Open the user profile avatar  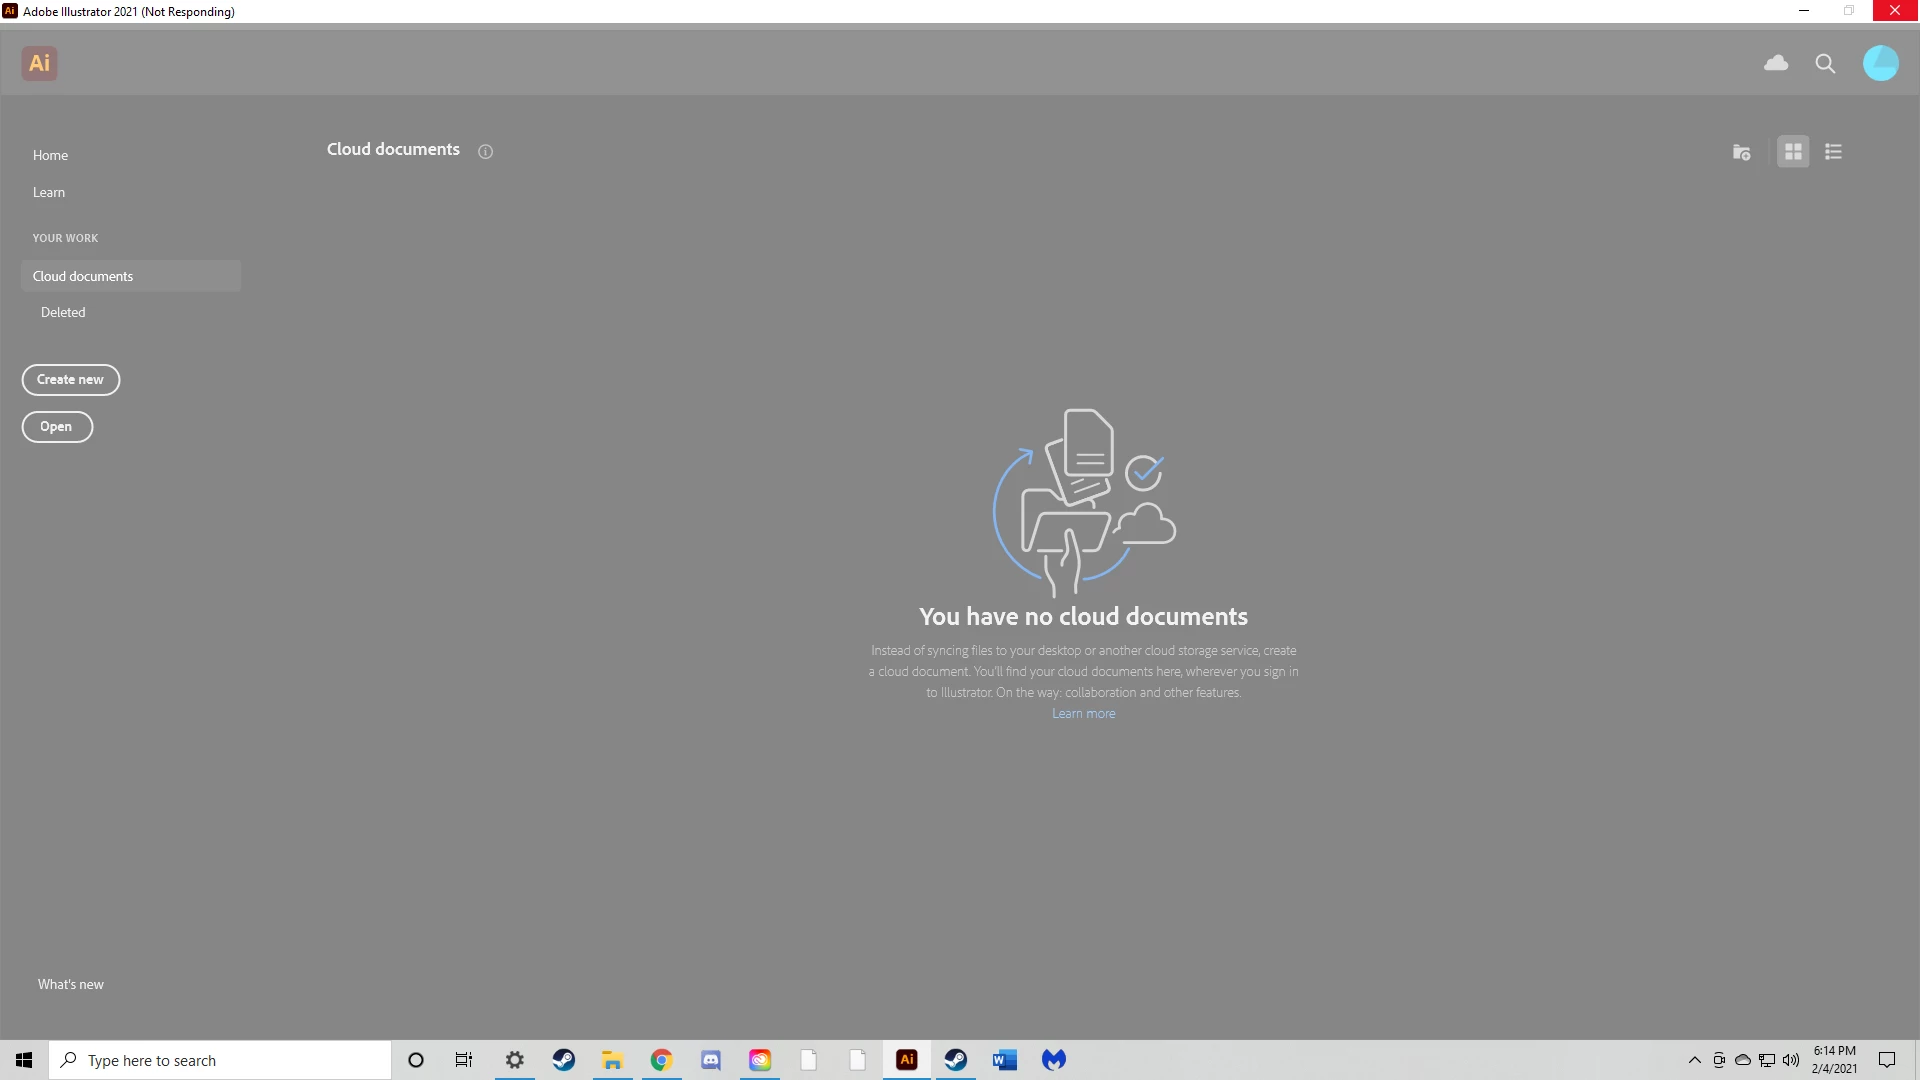[x=1880, y=63]
